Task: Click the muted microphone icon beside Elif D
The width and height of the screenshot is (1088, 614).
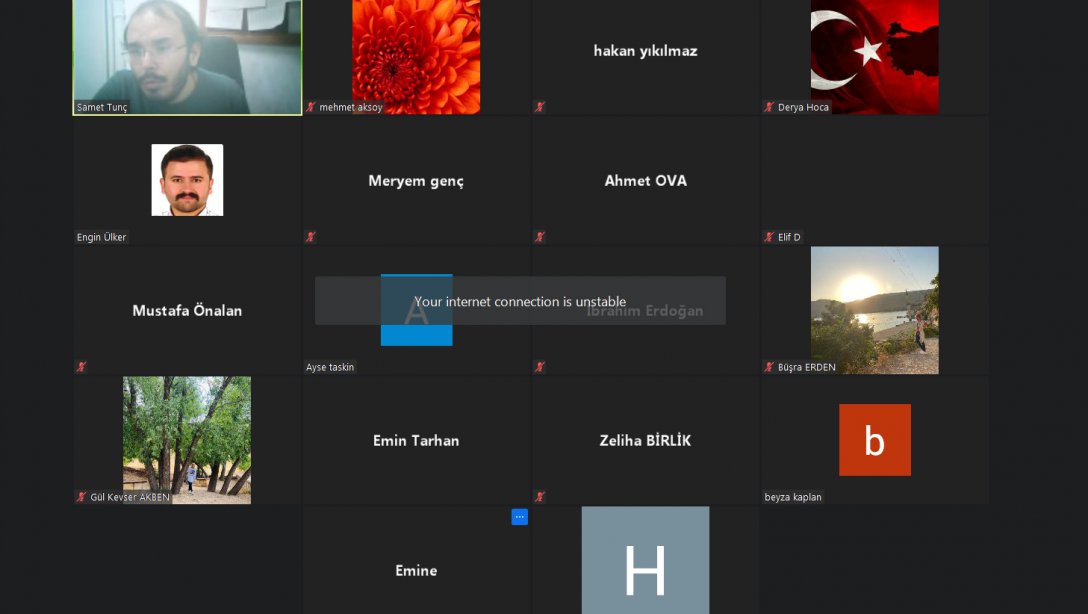Action: point(769,237)
